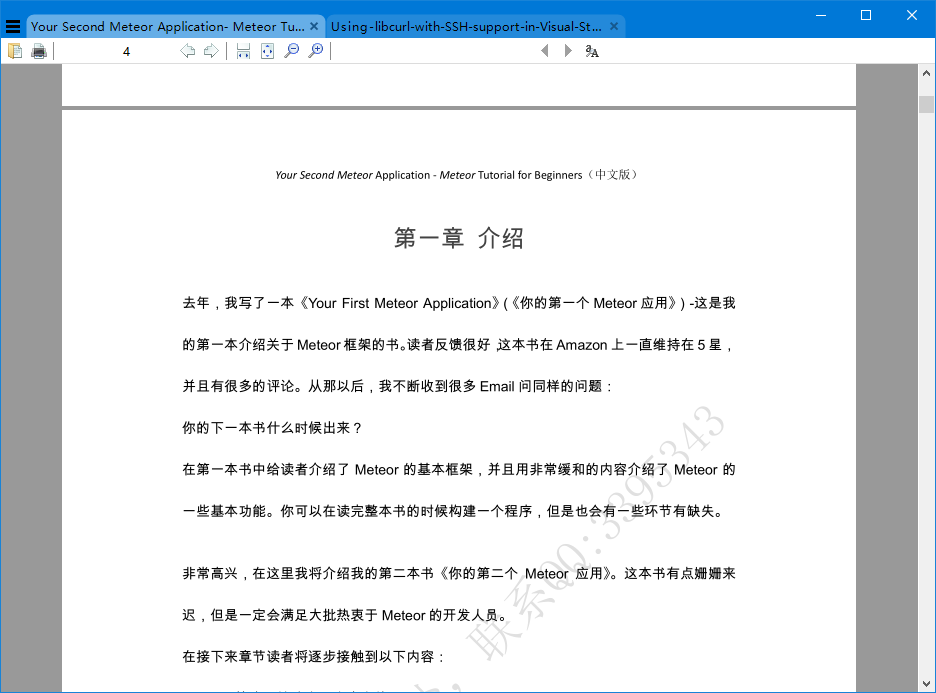936x693 pixels.
Task: Go to previous page with the left arrow
Action: [187, 51]
